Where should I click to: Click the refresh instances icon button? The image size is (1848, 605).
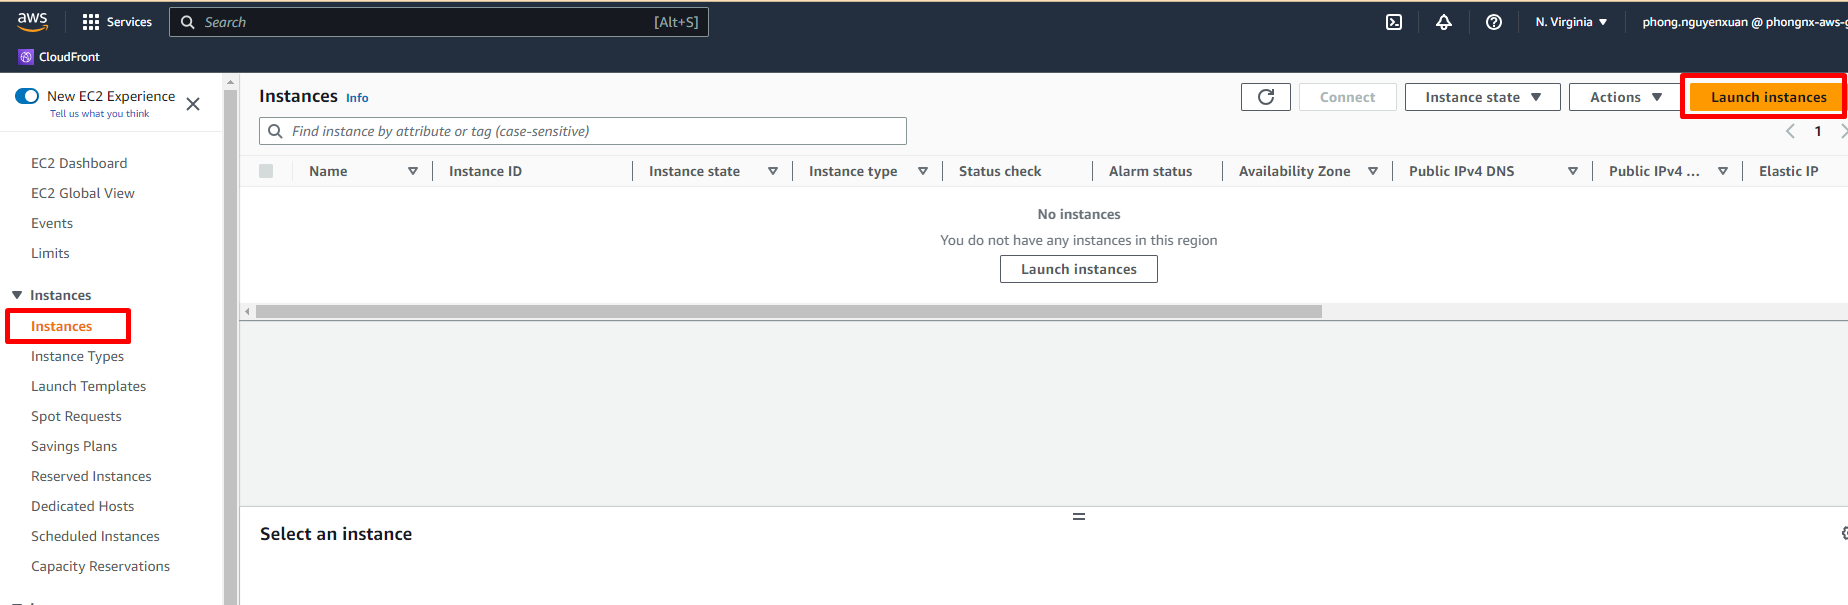coord(1266,97)
